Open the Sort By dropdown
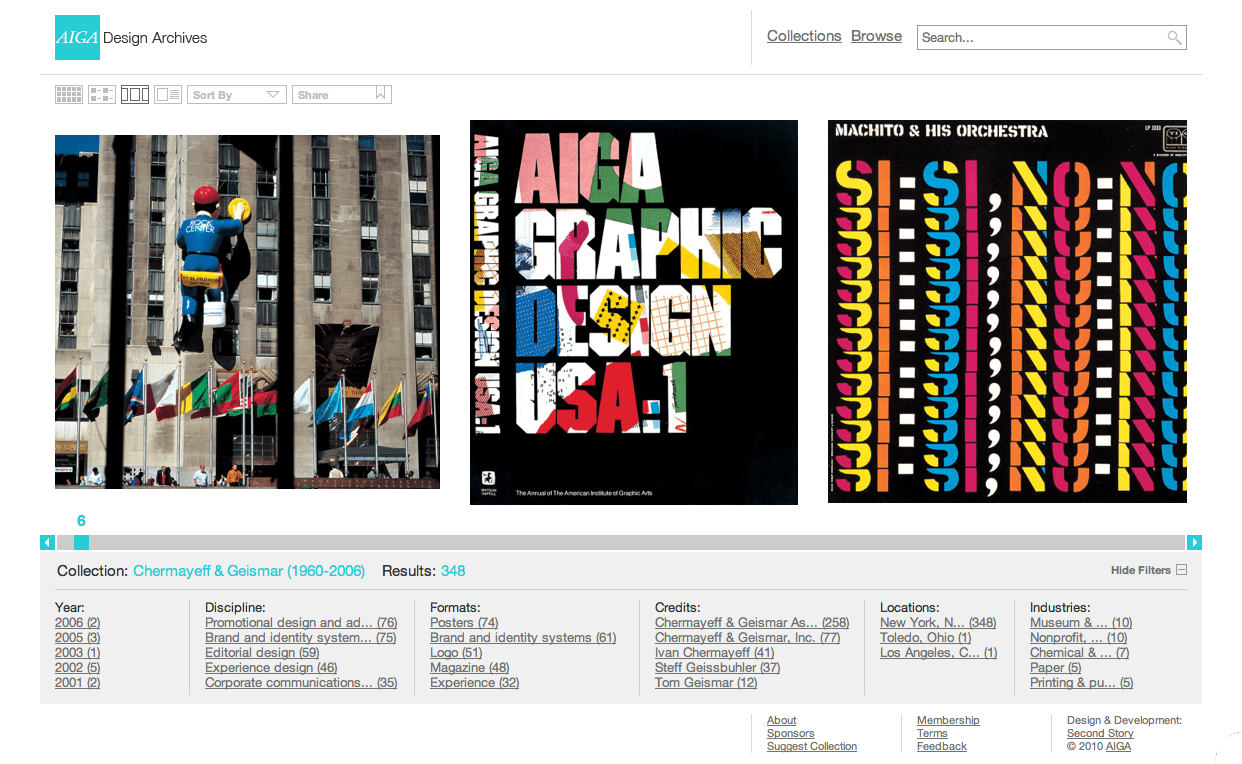 pos(237,95)
